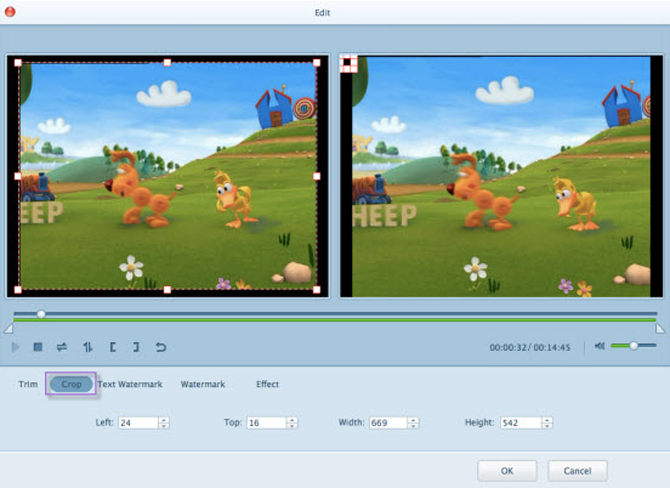Switch to the Effect tab

(x=267, y=384)
